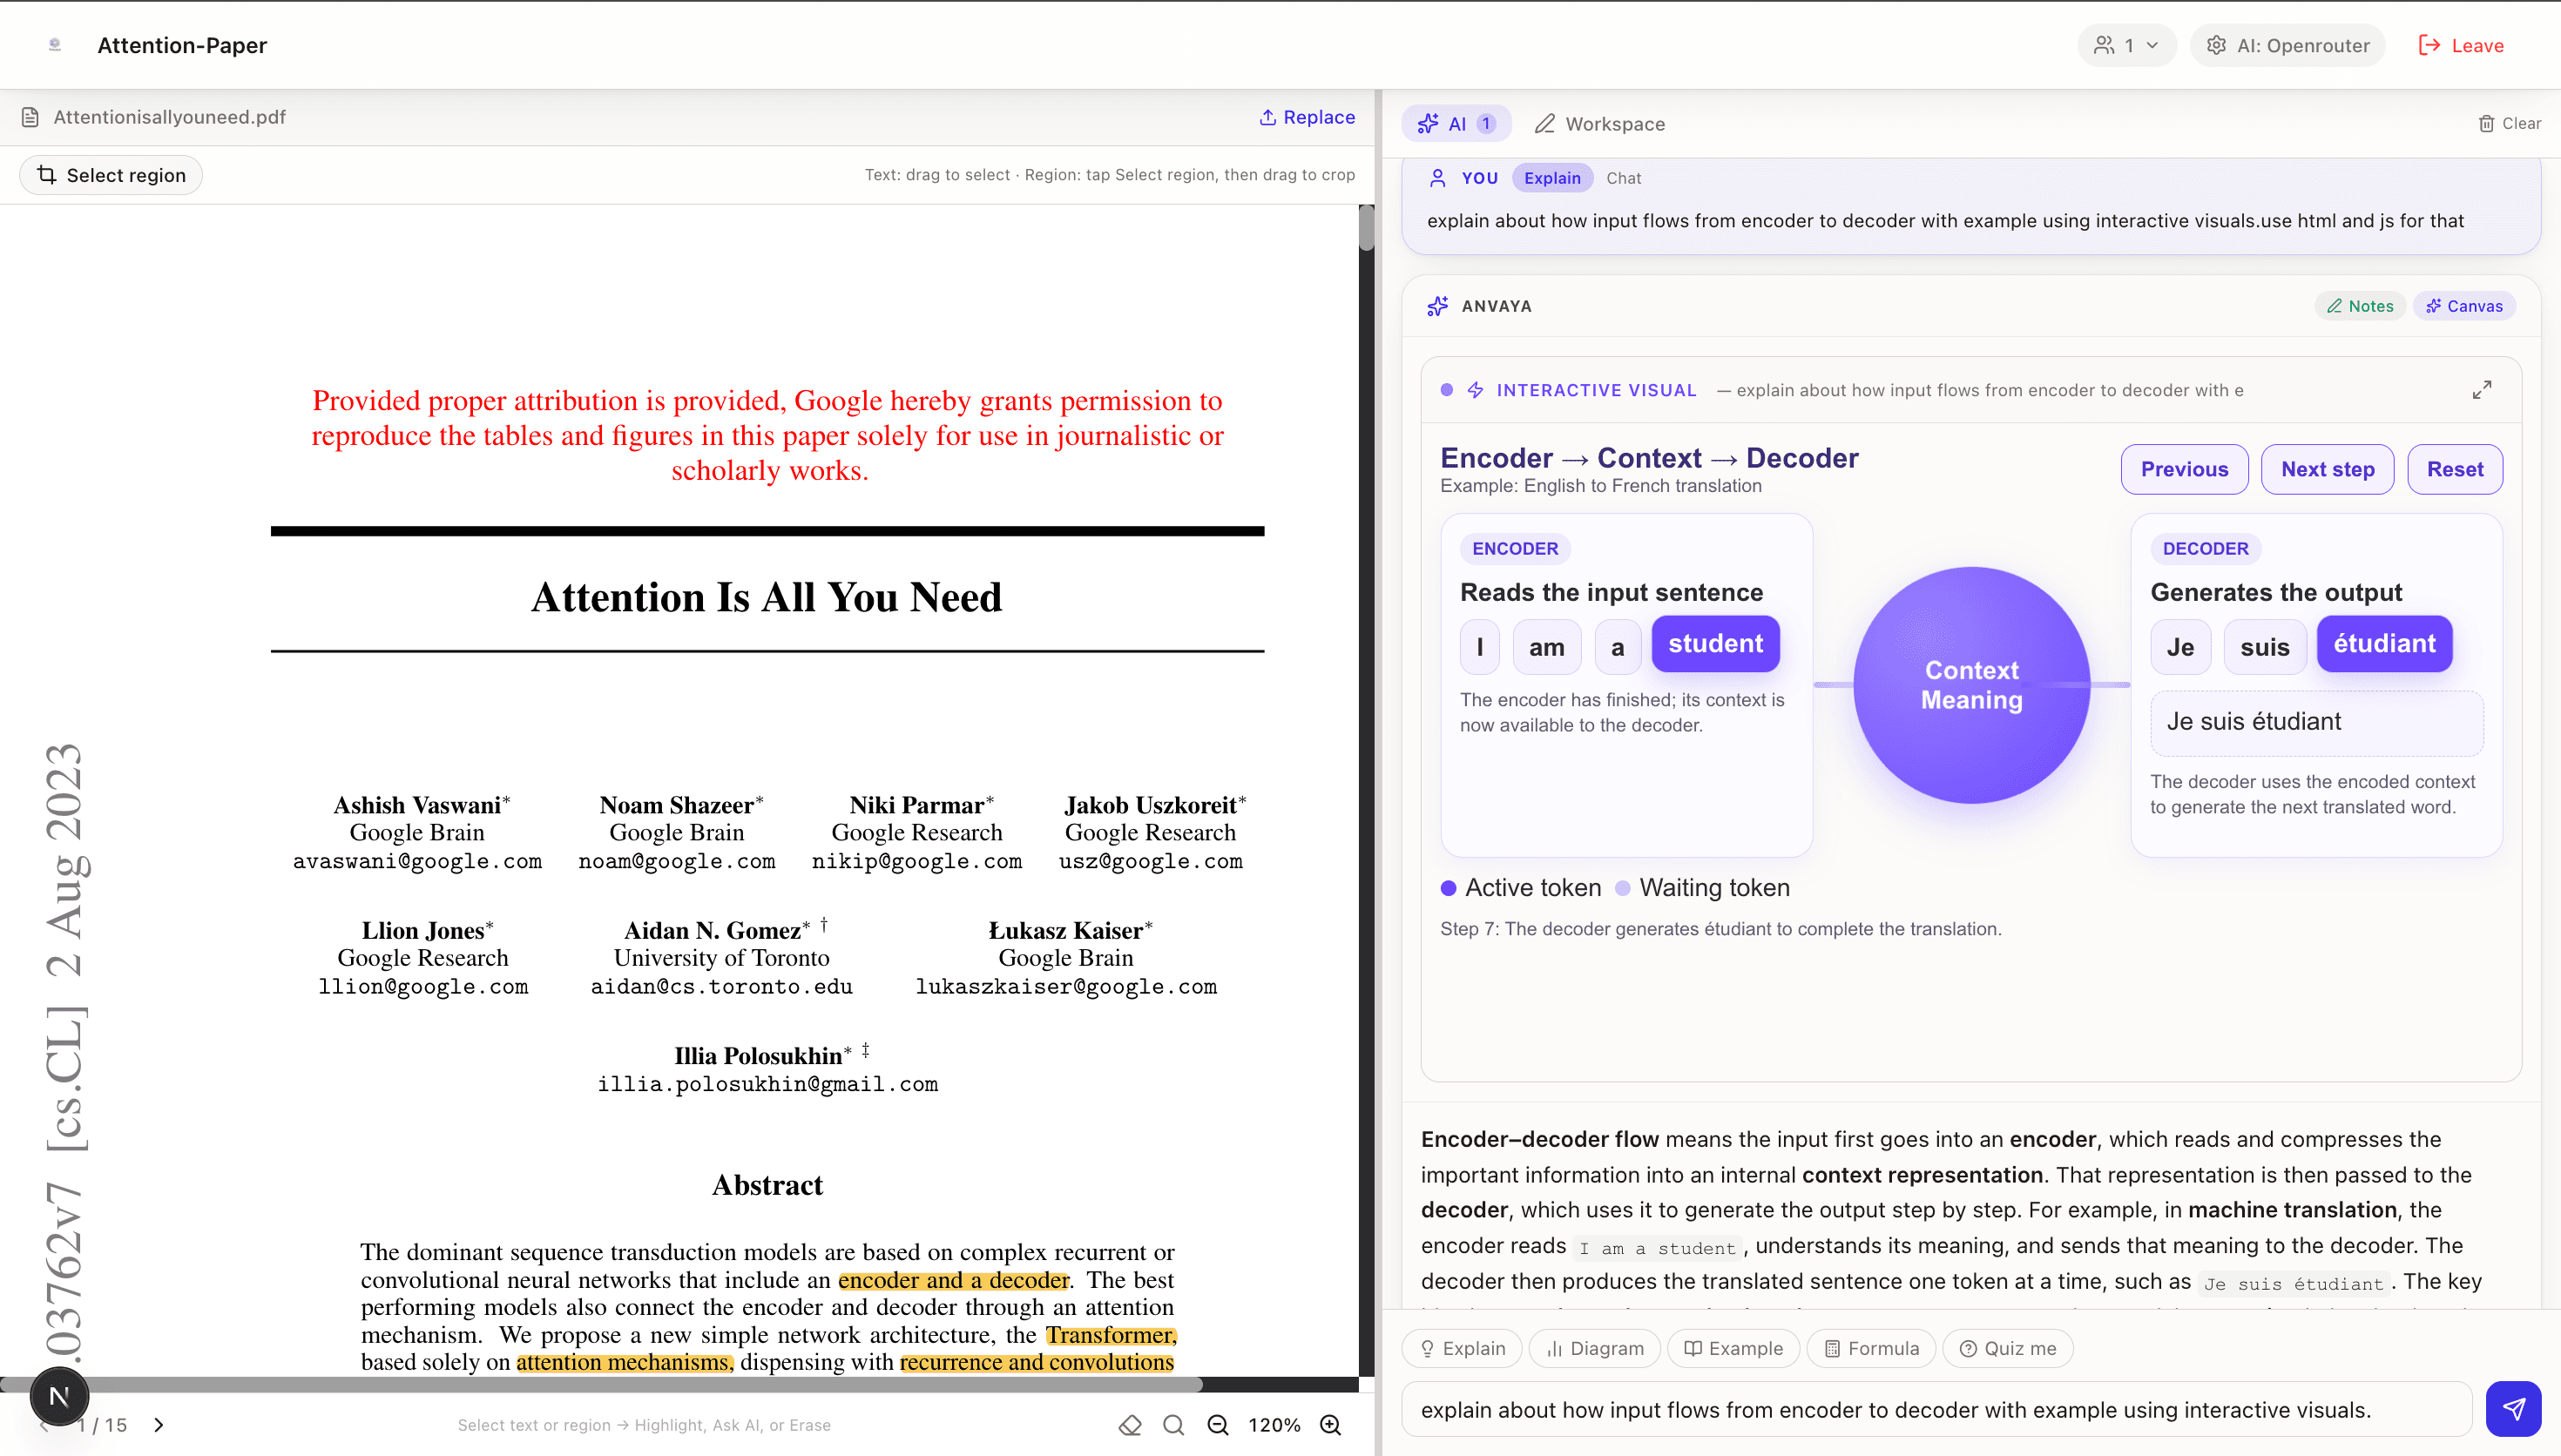The width and height of the screenshot is (2561, 1456).
Task: Toggle the Explain mode pill
Action: 1552,178
